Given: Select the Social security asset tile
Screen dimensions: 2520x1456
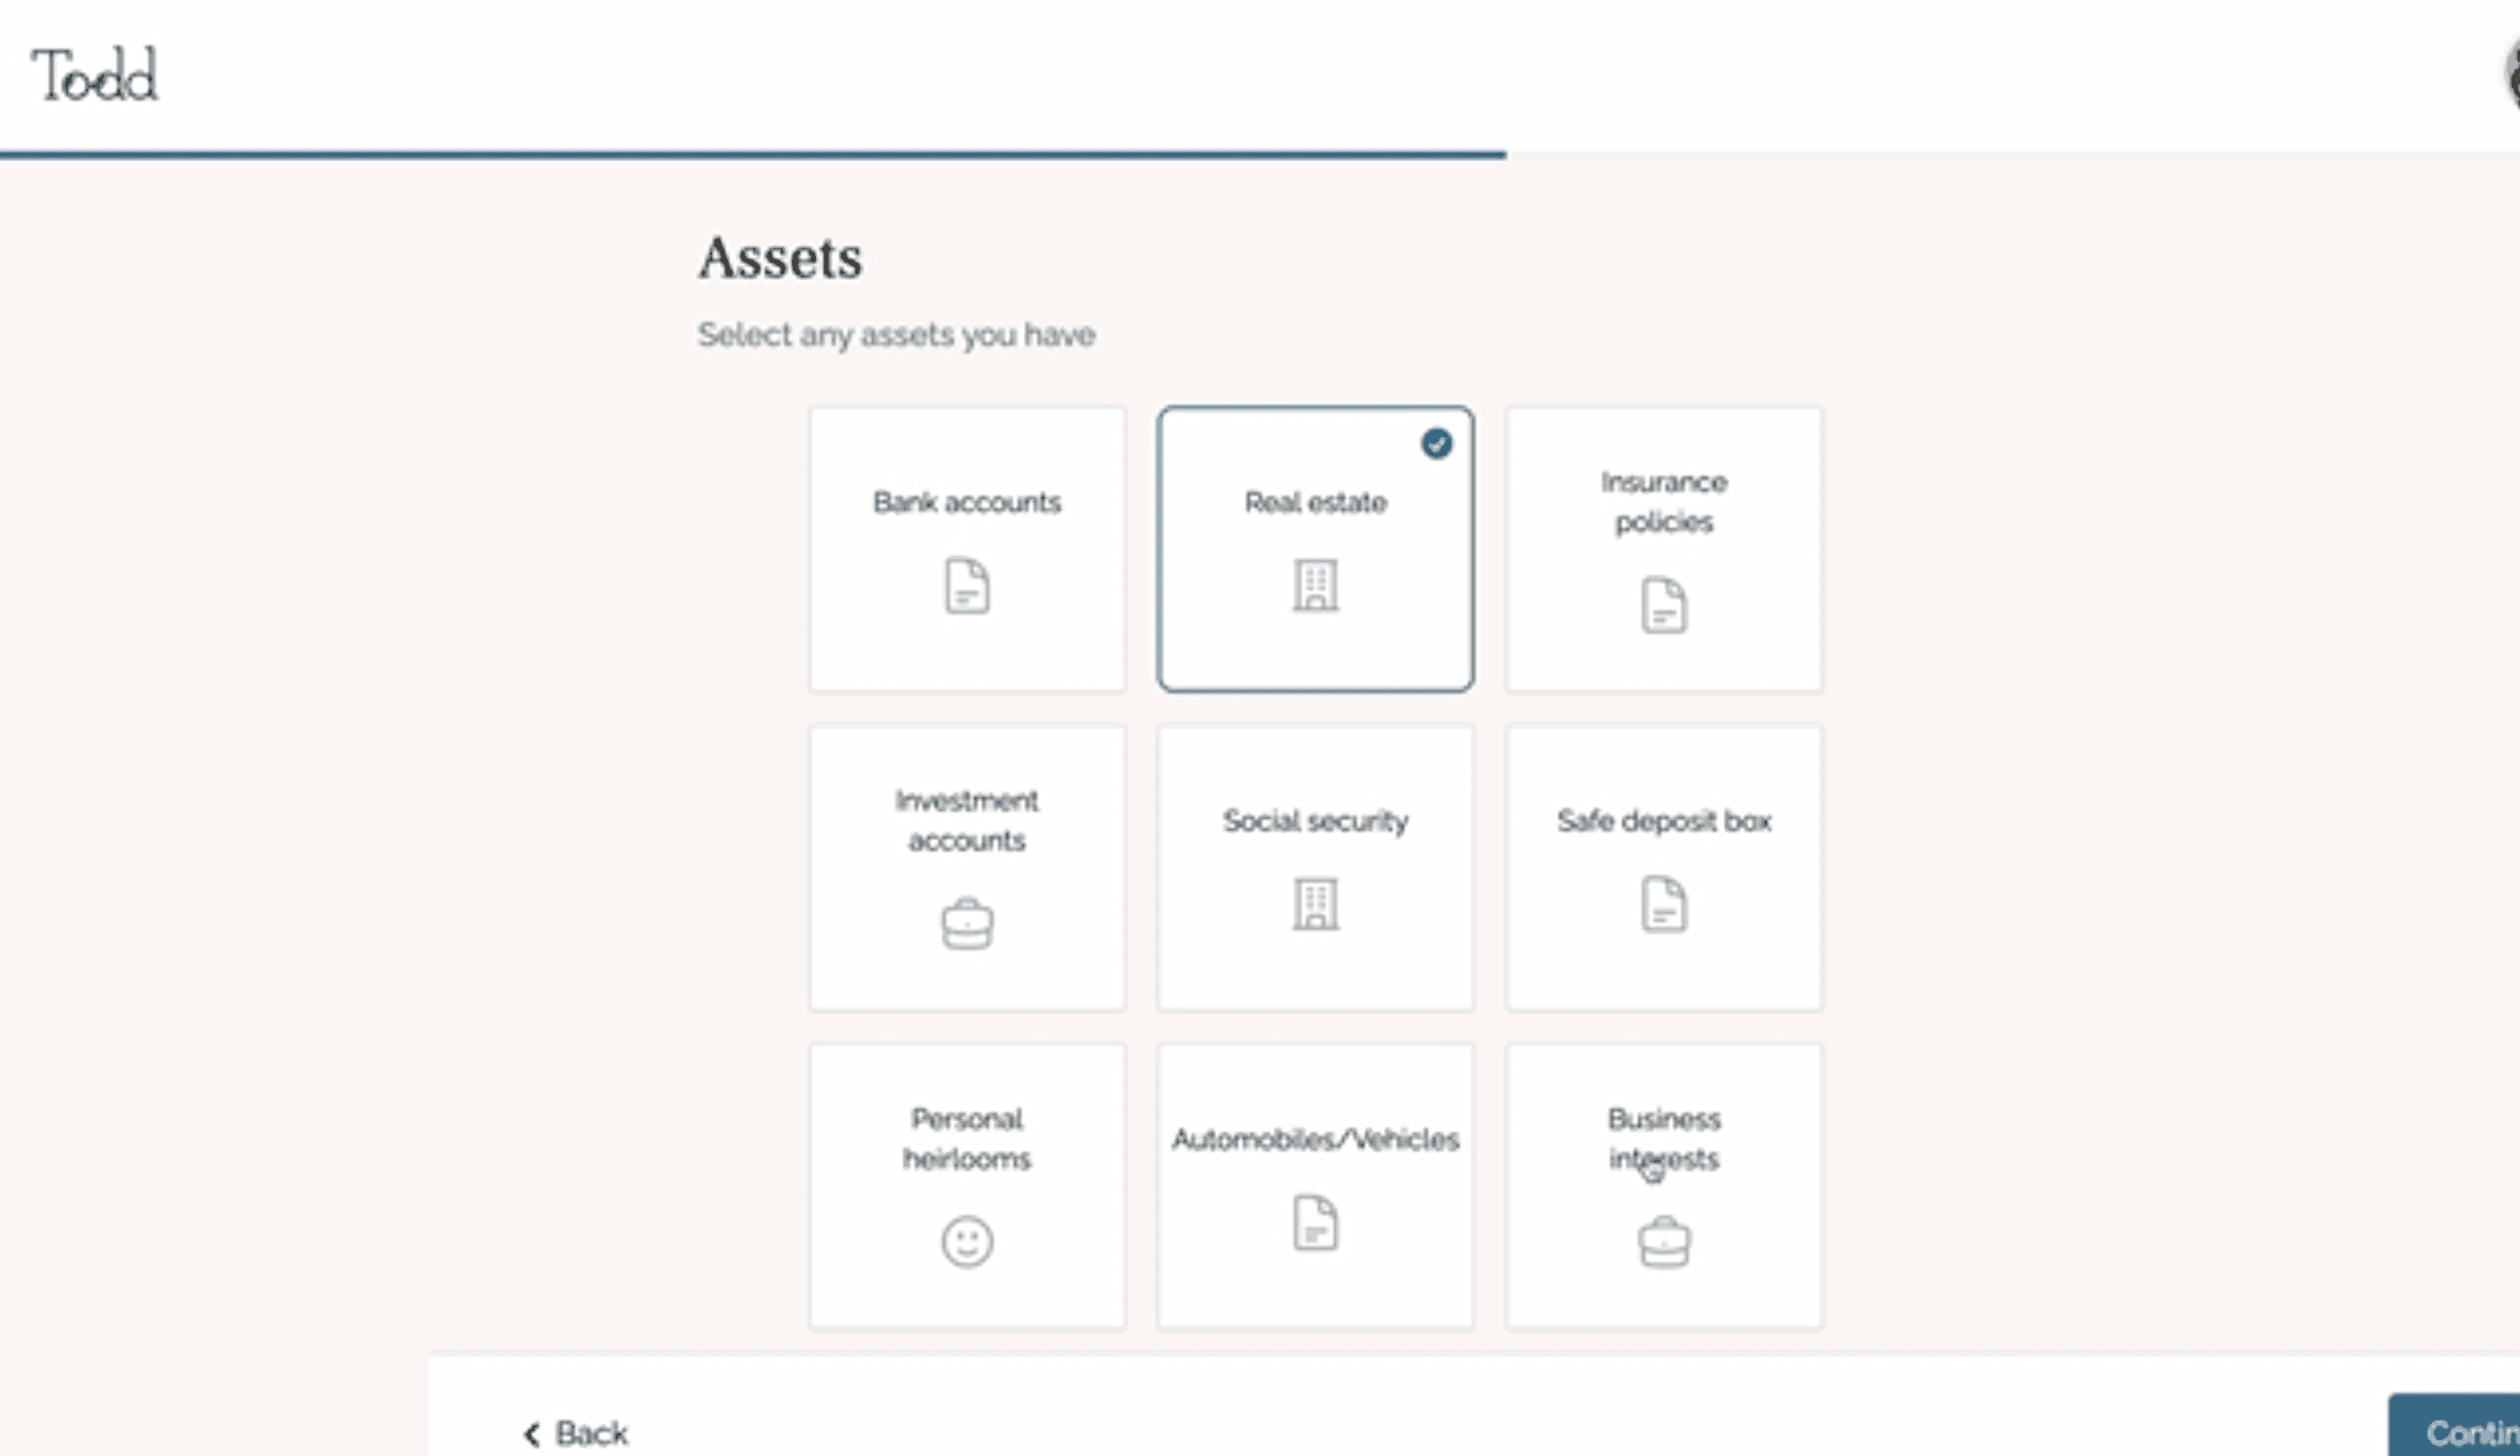Looking at the screenshot, I should pos(1316,867).
